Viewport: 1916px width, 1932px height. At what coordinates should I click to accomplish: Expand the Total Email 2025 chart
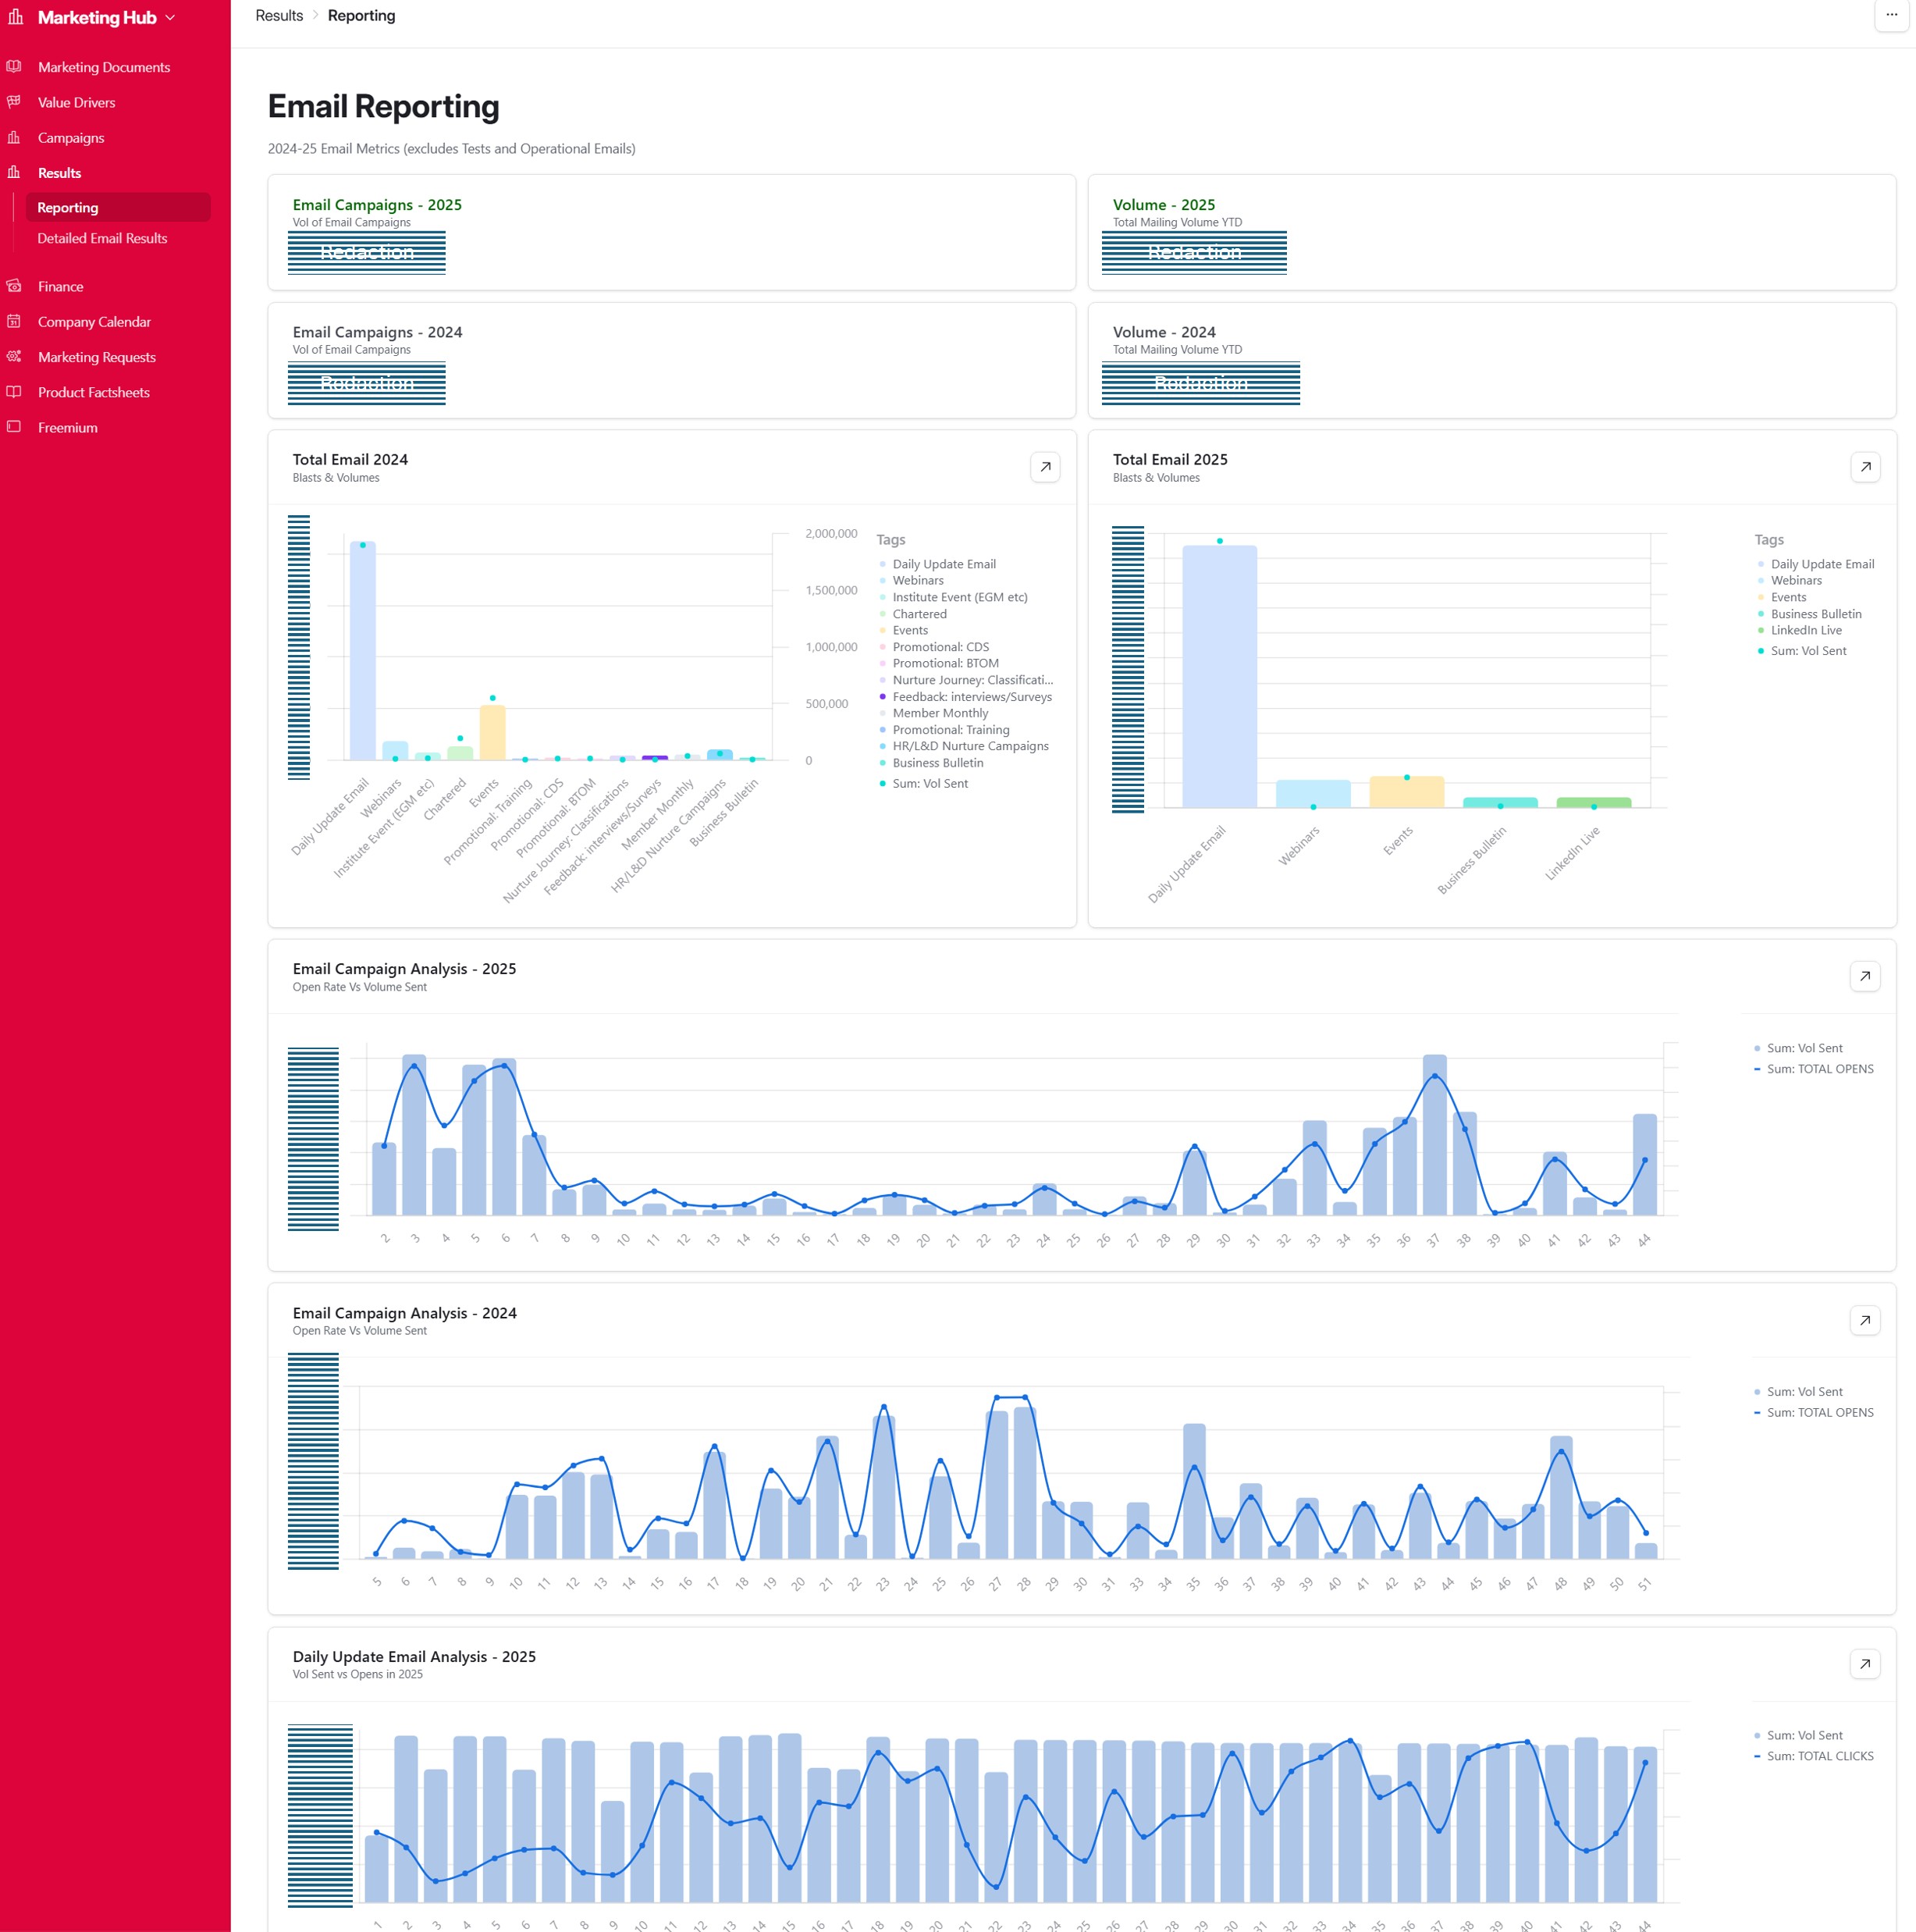point(1865,467)
